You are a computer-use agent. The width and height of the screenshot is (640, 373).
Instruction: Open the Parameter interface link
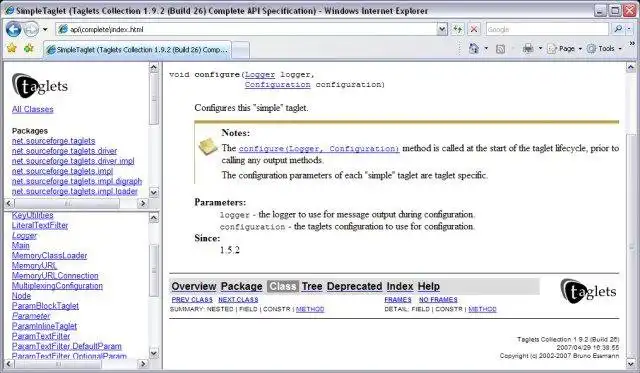click(x=31, y=316)
